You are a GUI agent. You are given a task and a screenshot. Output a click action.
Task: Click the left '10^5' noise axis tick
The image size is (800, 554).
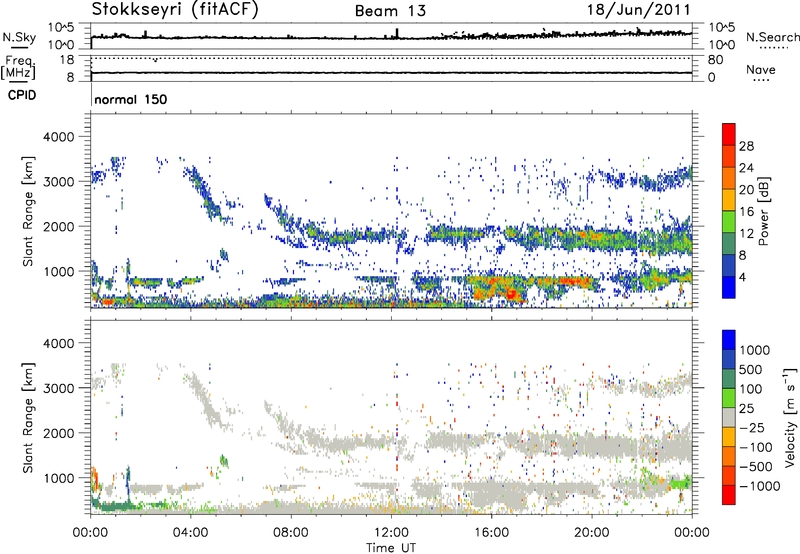pos(61,27)
